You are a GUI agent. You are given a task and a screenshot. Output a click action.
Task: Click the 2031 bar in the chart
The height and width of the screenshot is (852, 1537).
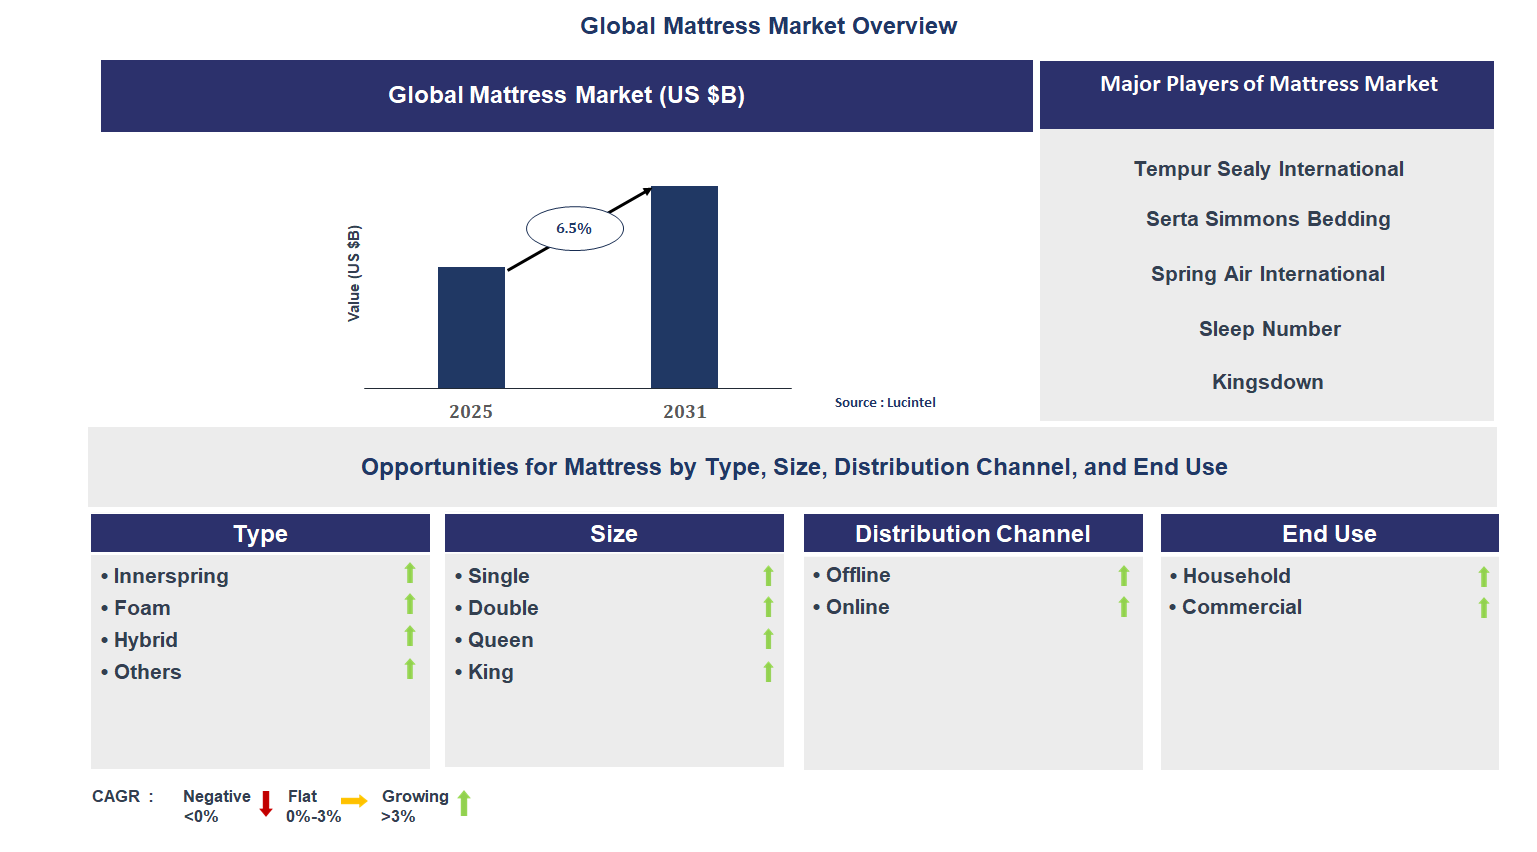pyautogui.click(x=684, y=285)
